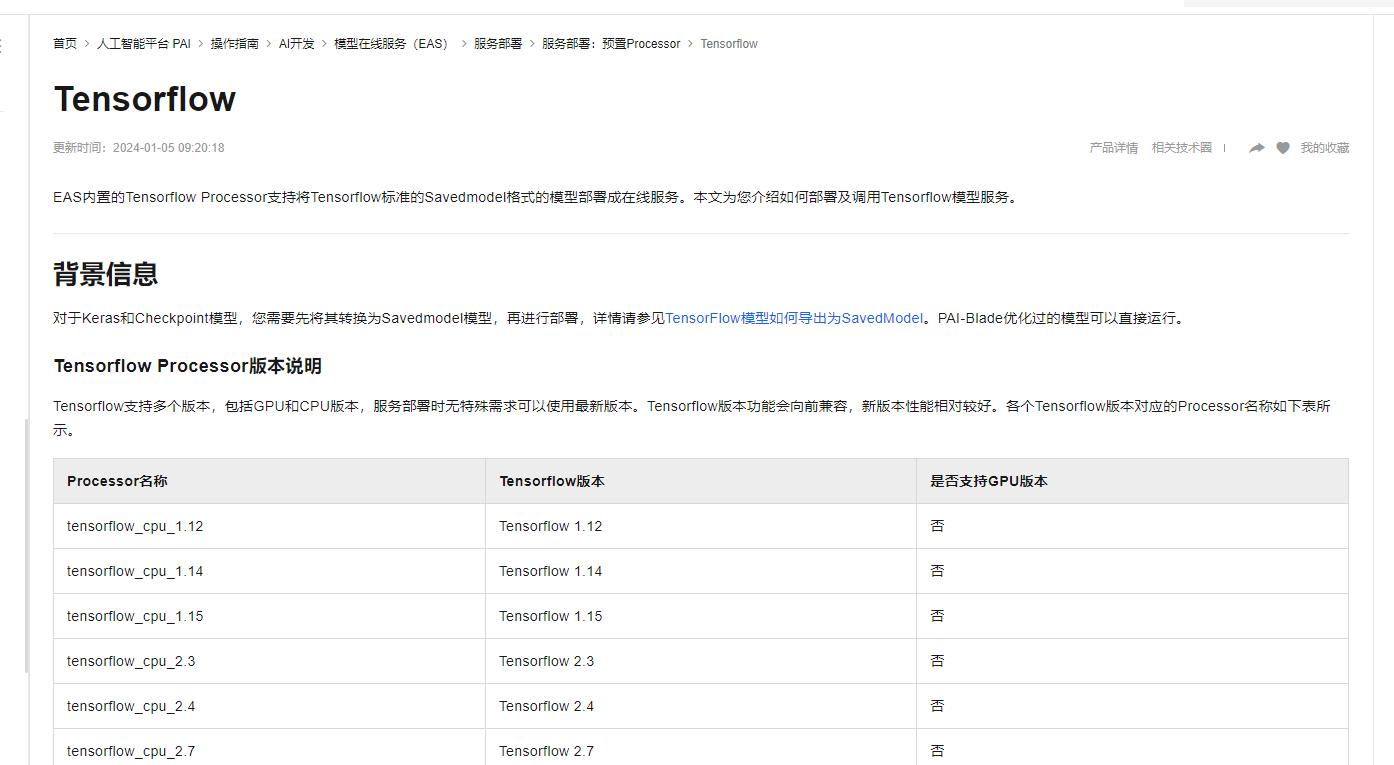
Task: Click the update time 2024-01-05 09:20:18
Action: coord(168,148)
